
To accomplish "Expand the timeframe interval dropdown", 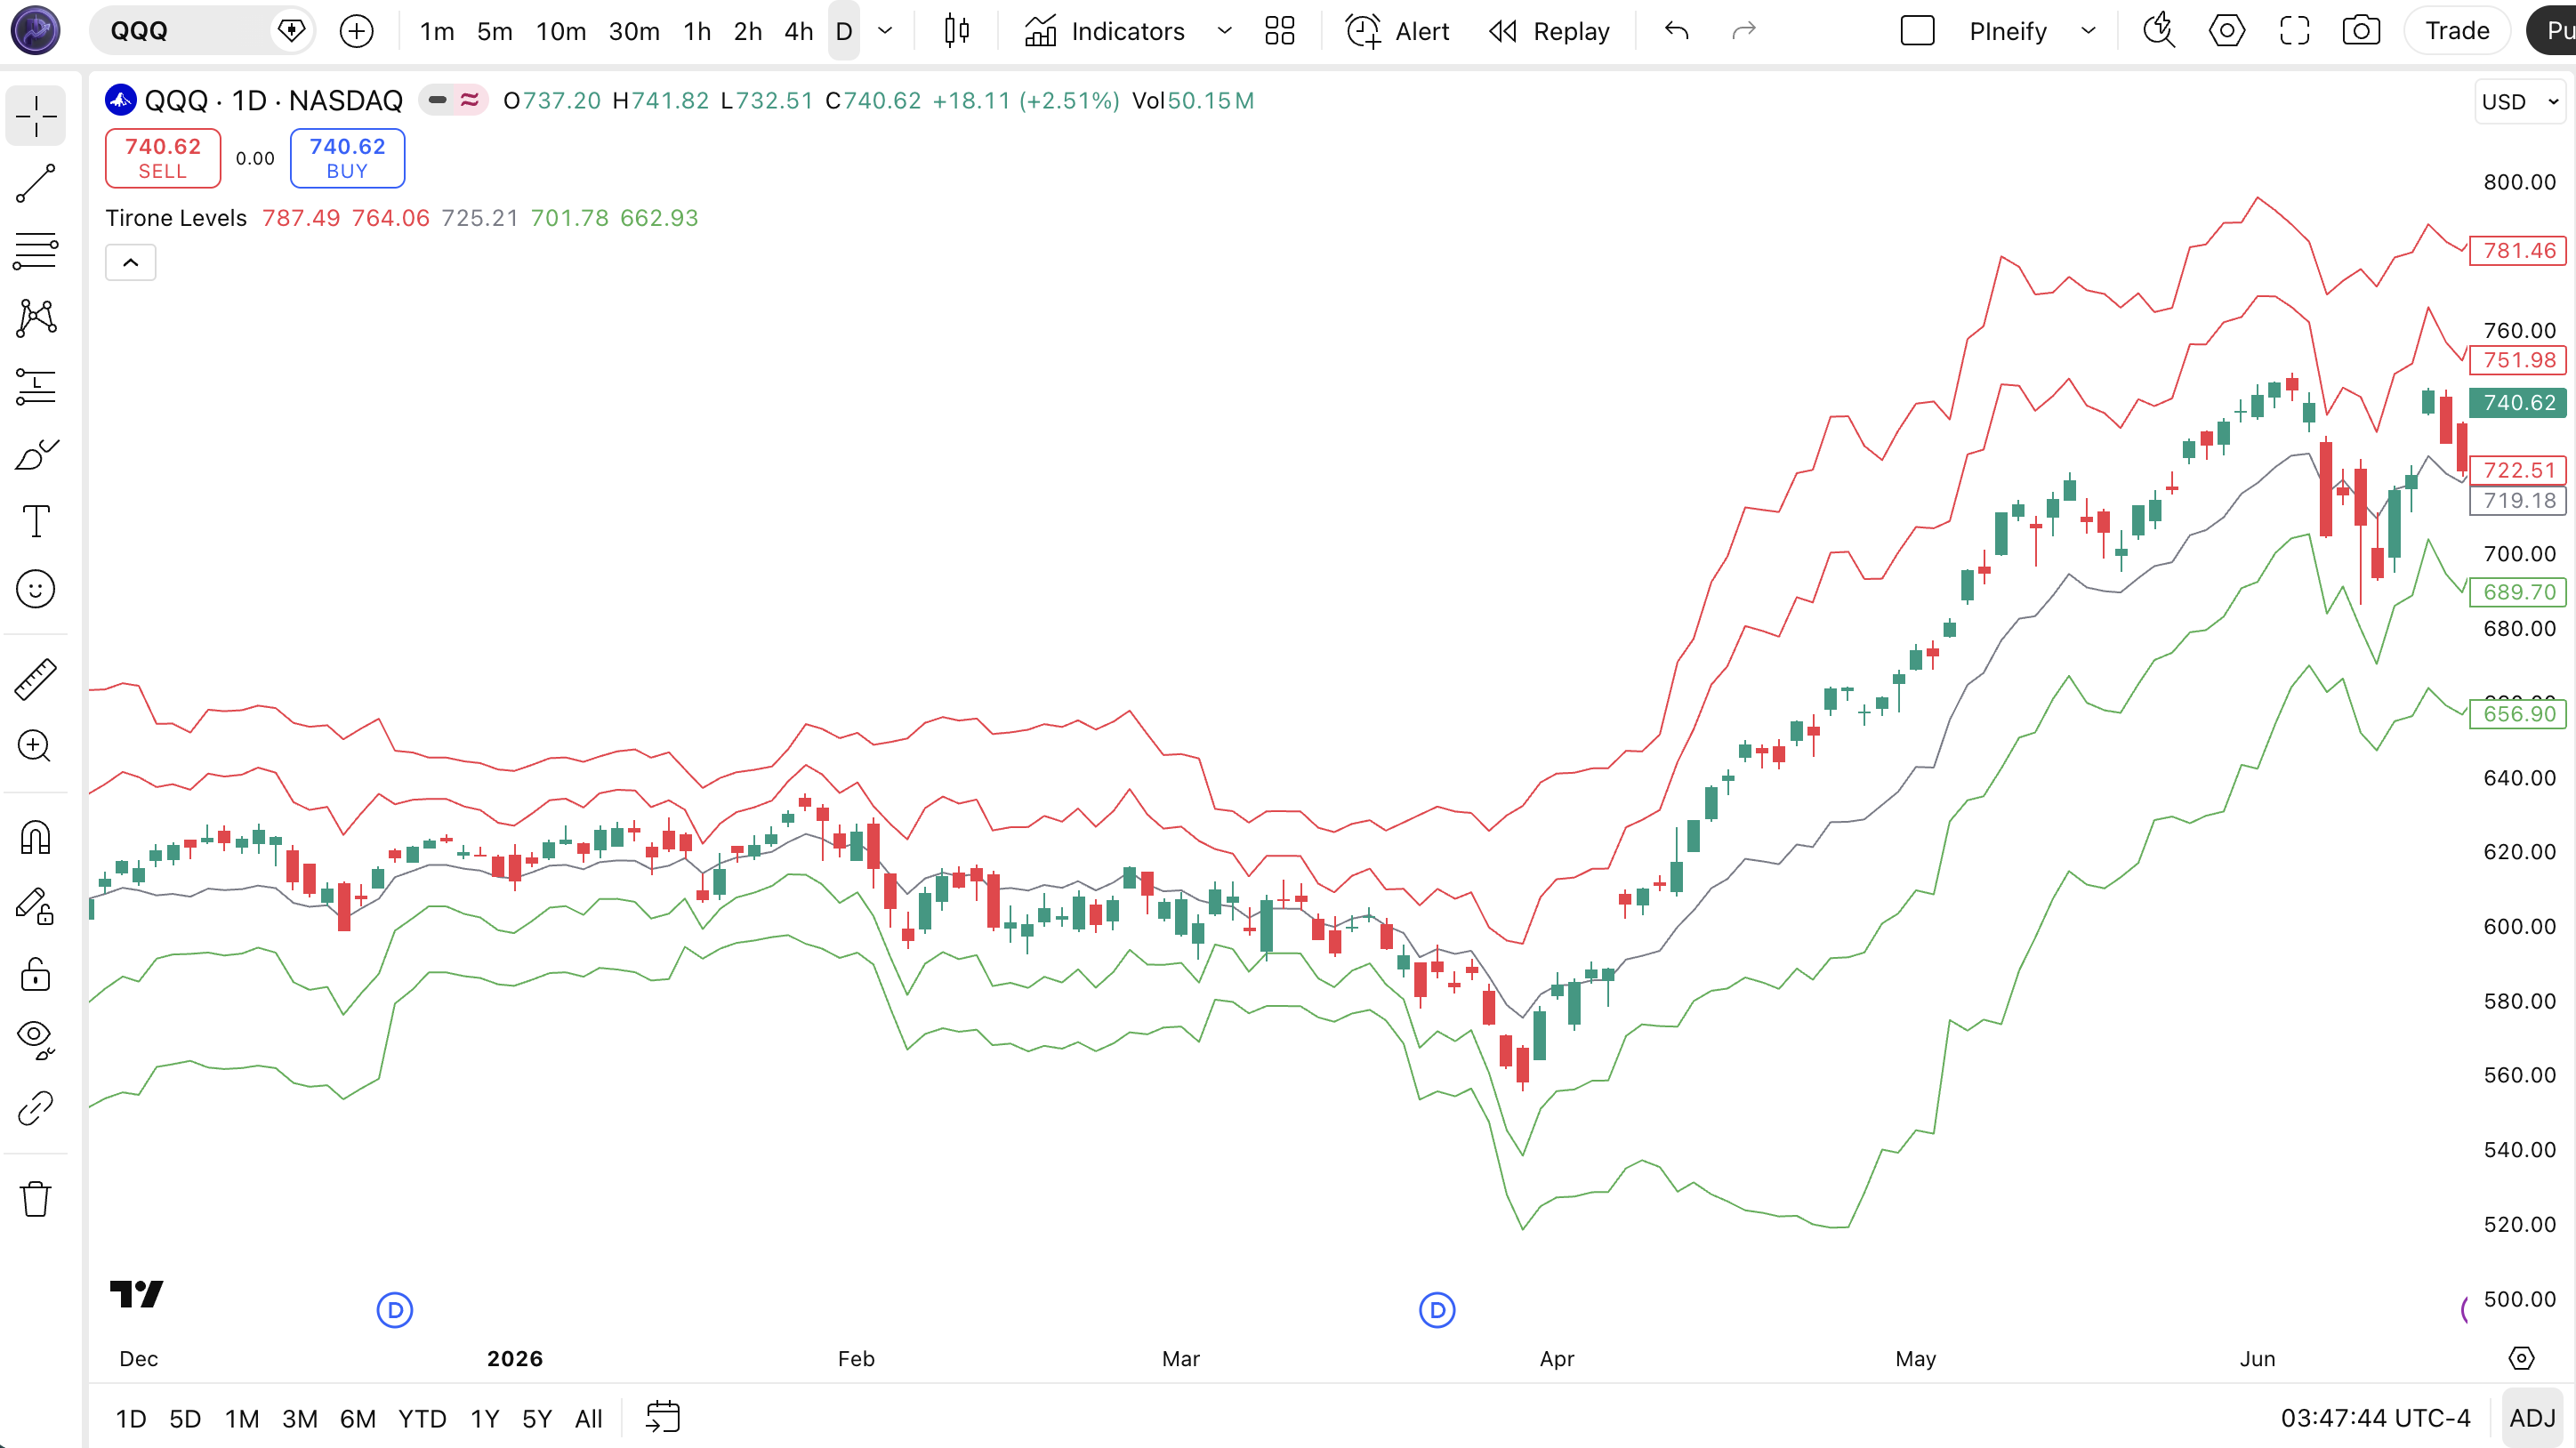I will click(885, 31).
